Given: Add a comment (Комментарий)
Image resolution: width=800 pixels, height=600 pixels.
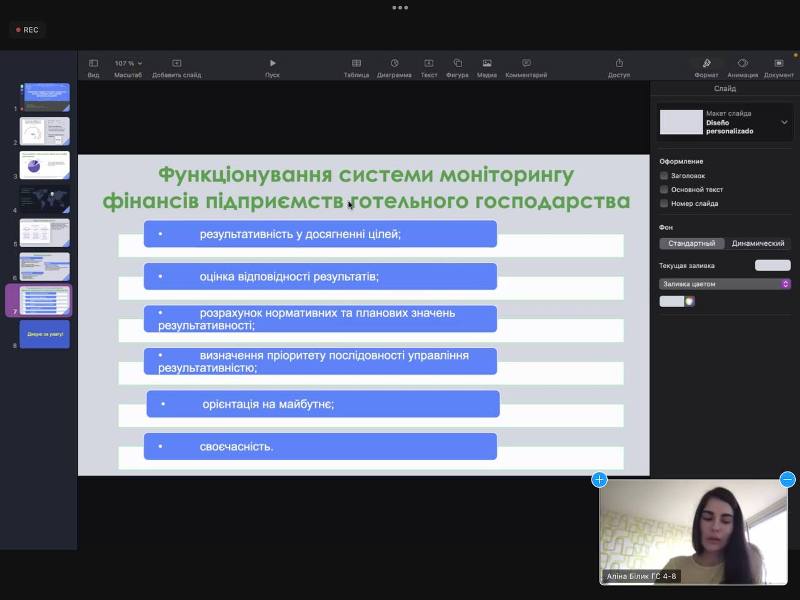Looking at the screenshot, I should [x=526, y=68].
